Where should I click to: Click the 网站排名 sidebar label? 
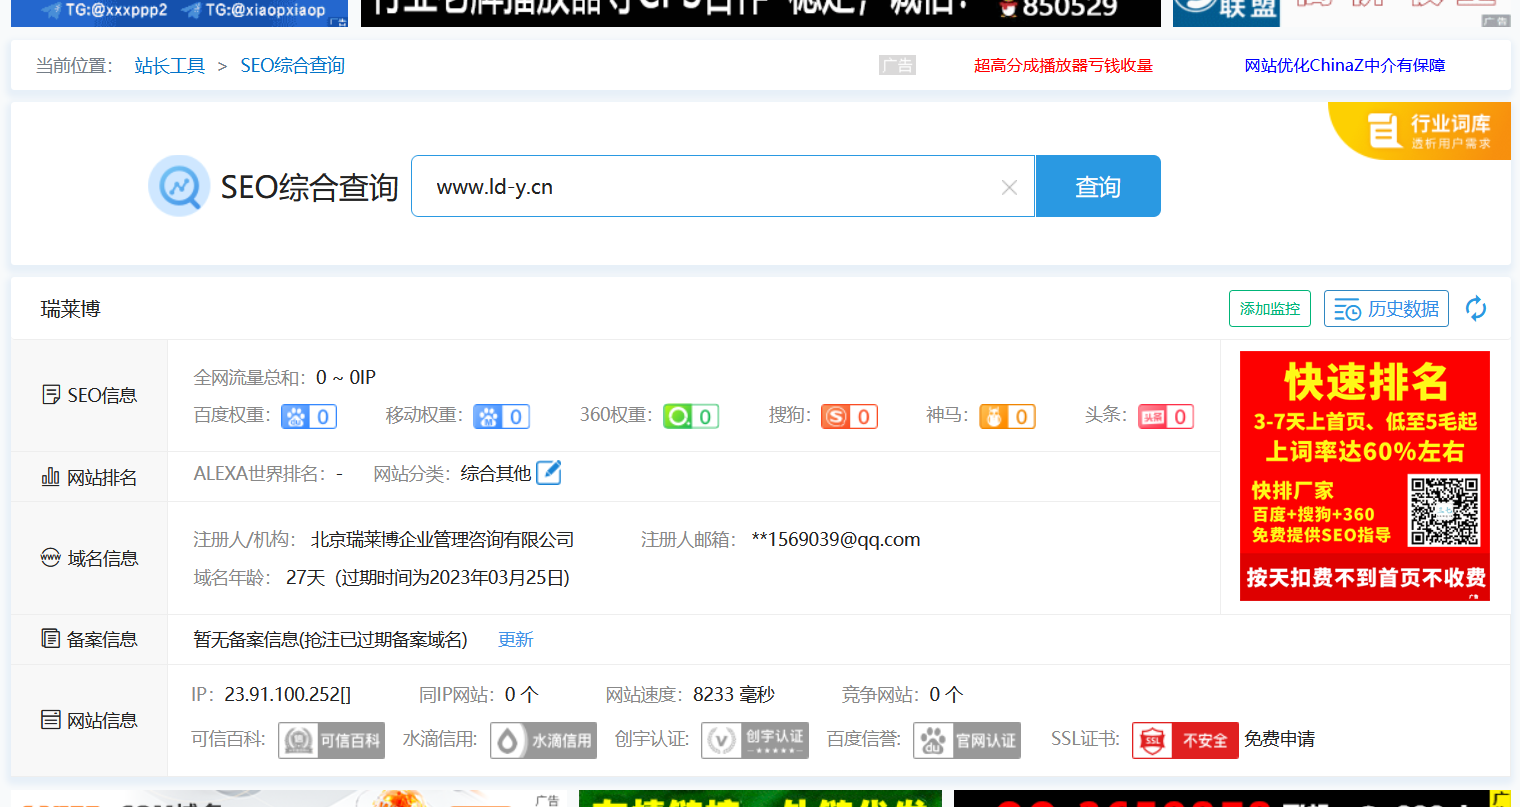pos(90,477)
